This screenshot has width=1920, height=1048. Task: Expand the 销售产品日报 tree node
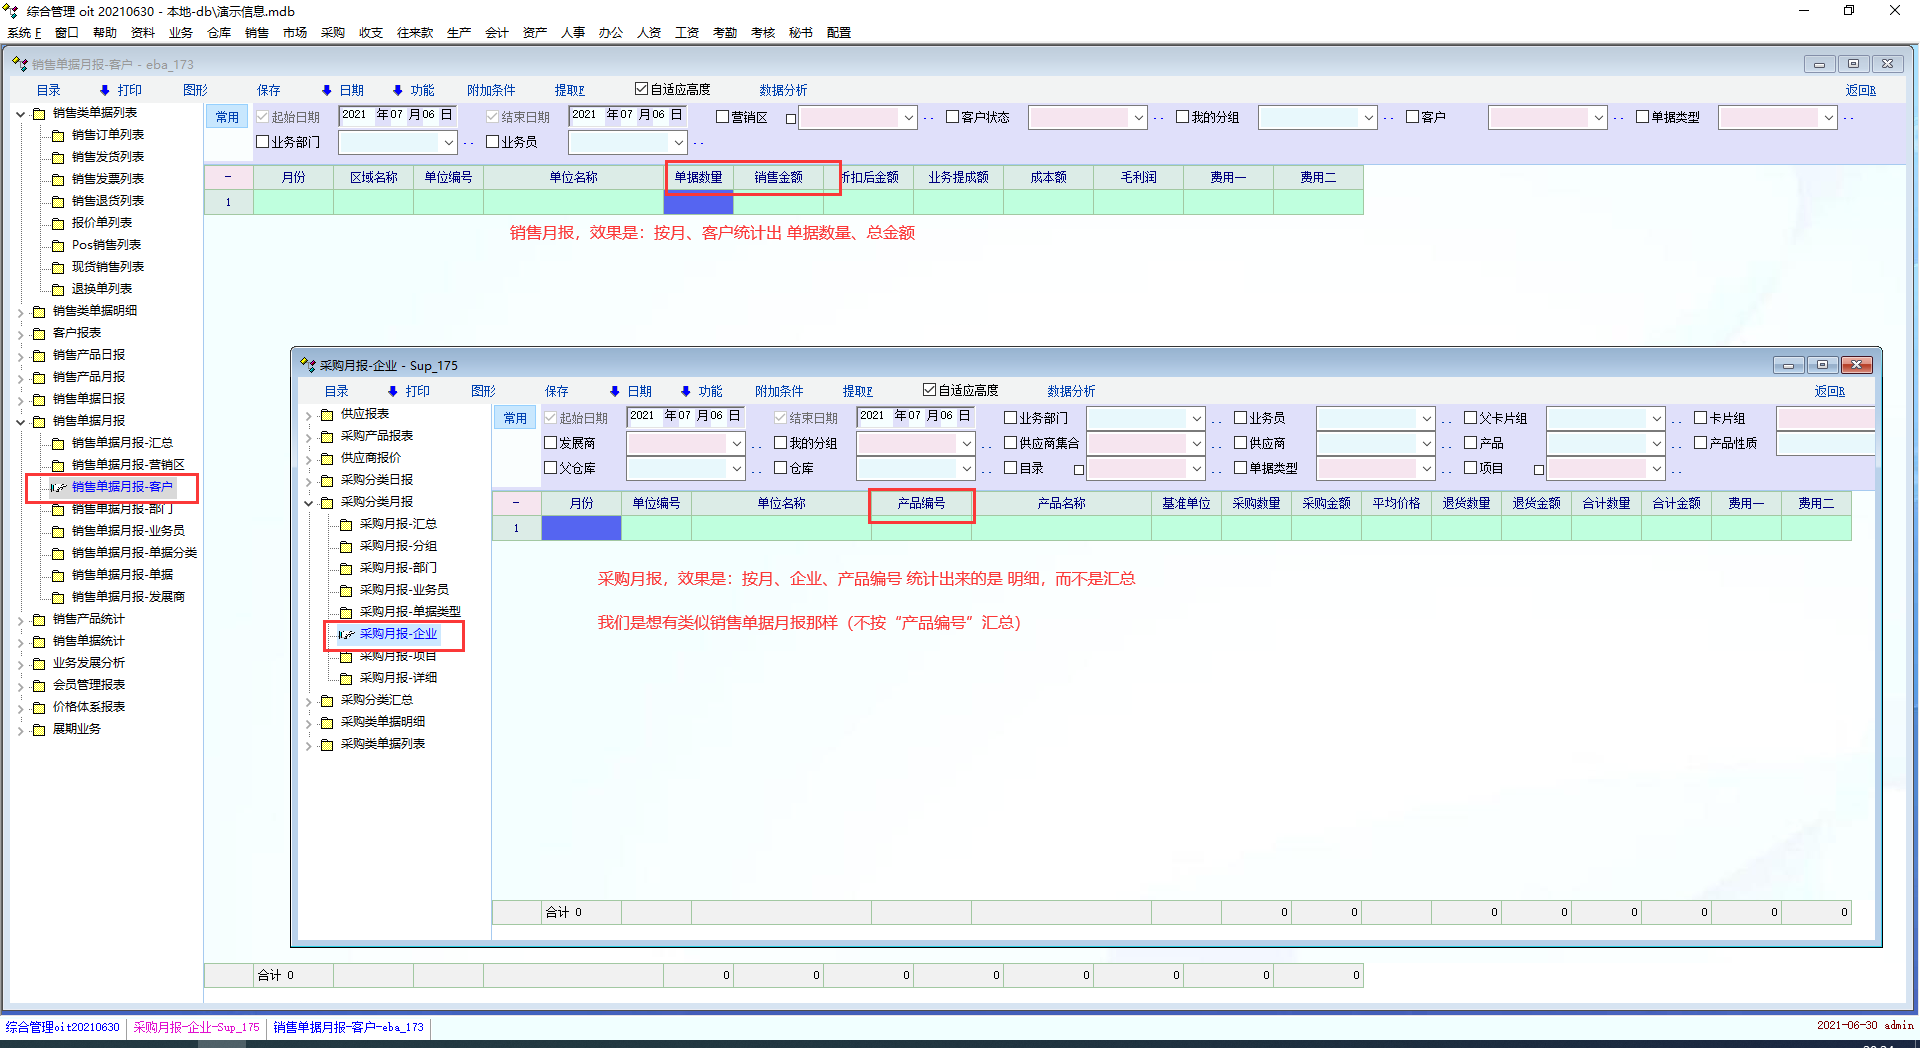(x=20, y=355)
